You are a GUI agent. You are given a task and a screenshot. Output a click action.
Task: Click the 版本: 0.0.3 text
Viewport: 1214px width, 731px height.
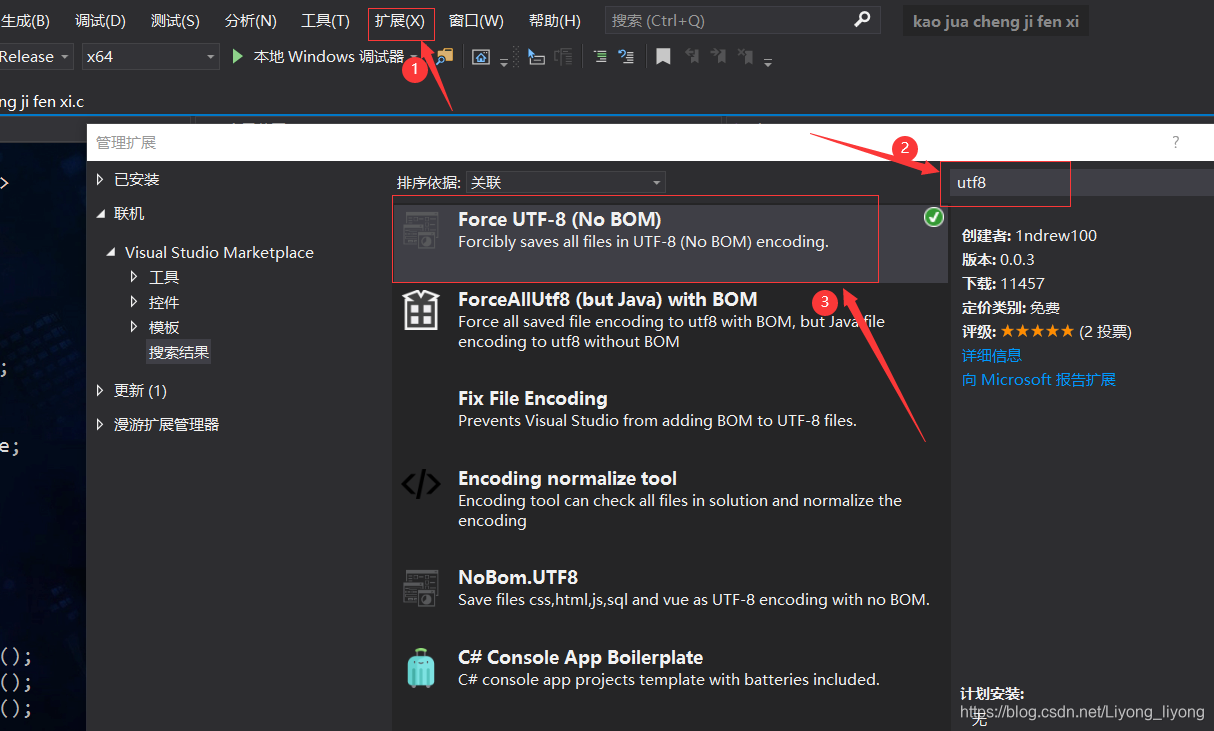pyautogui.click(x=998, y=259)
